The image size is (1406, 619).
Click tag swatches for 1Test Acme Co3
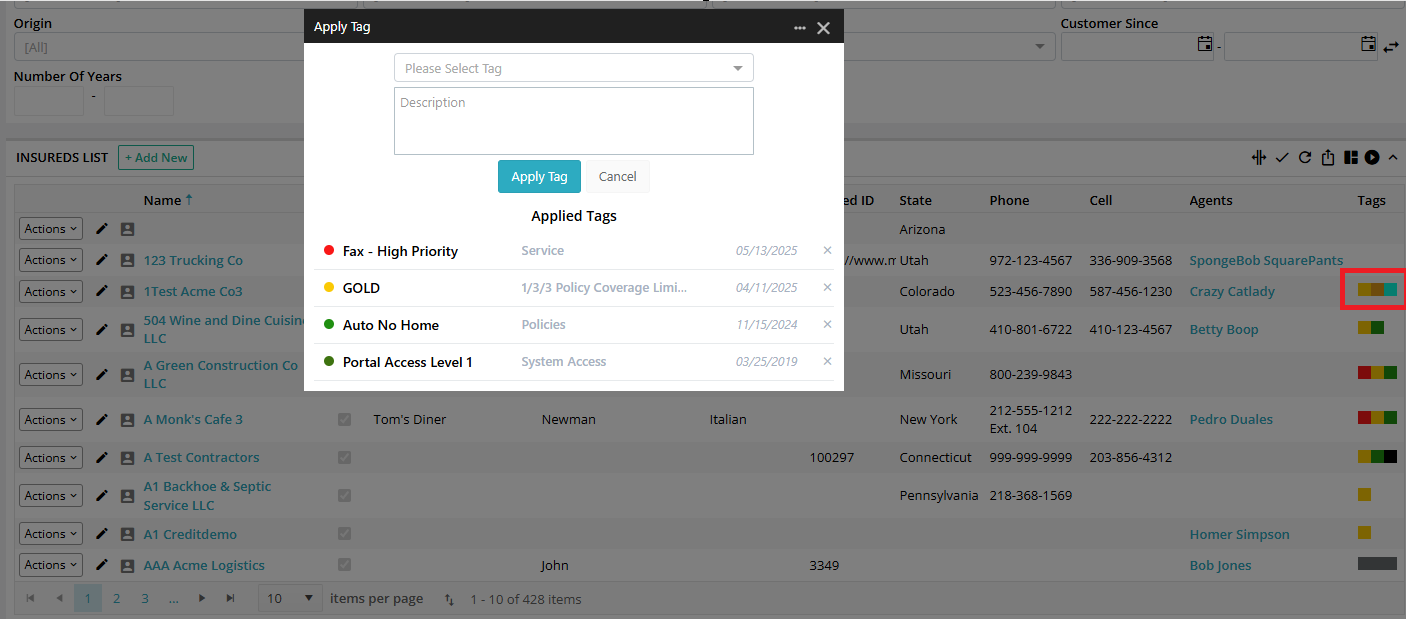click(1377, 290)
